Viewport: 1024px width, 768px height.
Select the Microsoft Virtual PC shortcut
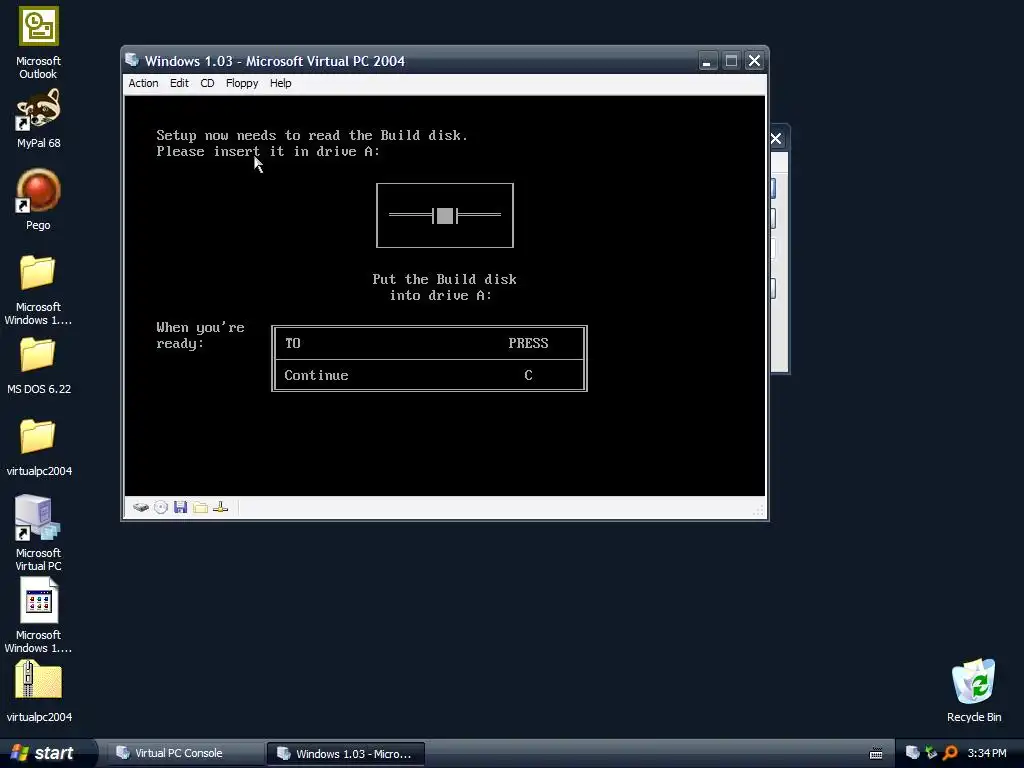pyautogui.click(x=38, y=533)
